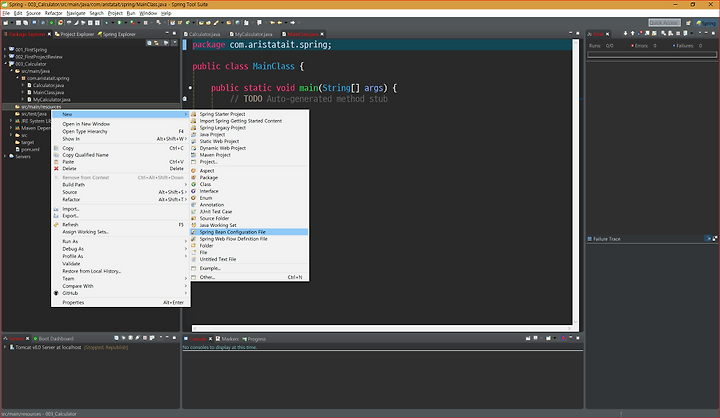Select Folder in New submenu
Image resolution: width=720 pixels, height=418 pixels.
pyautogui.click(x=249, y=246)
